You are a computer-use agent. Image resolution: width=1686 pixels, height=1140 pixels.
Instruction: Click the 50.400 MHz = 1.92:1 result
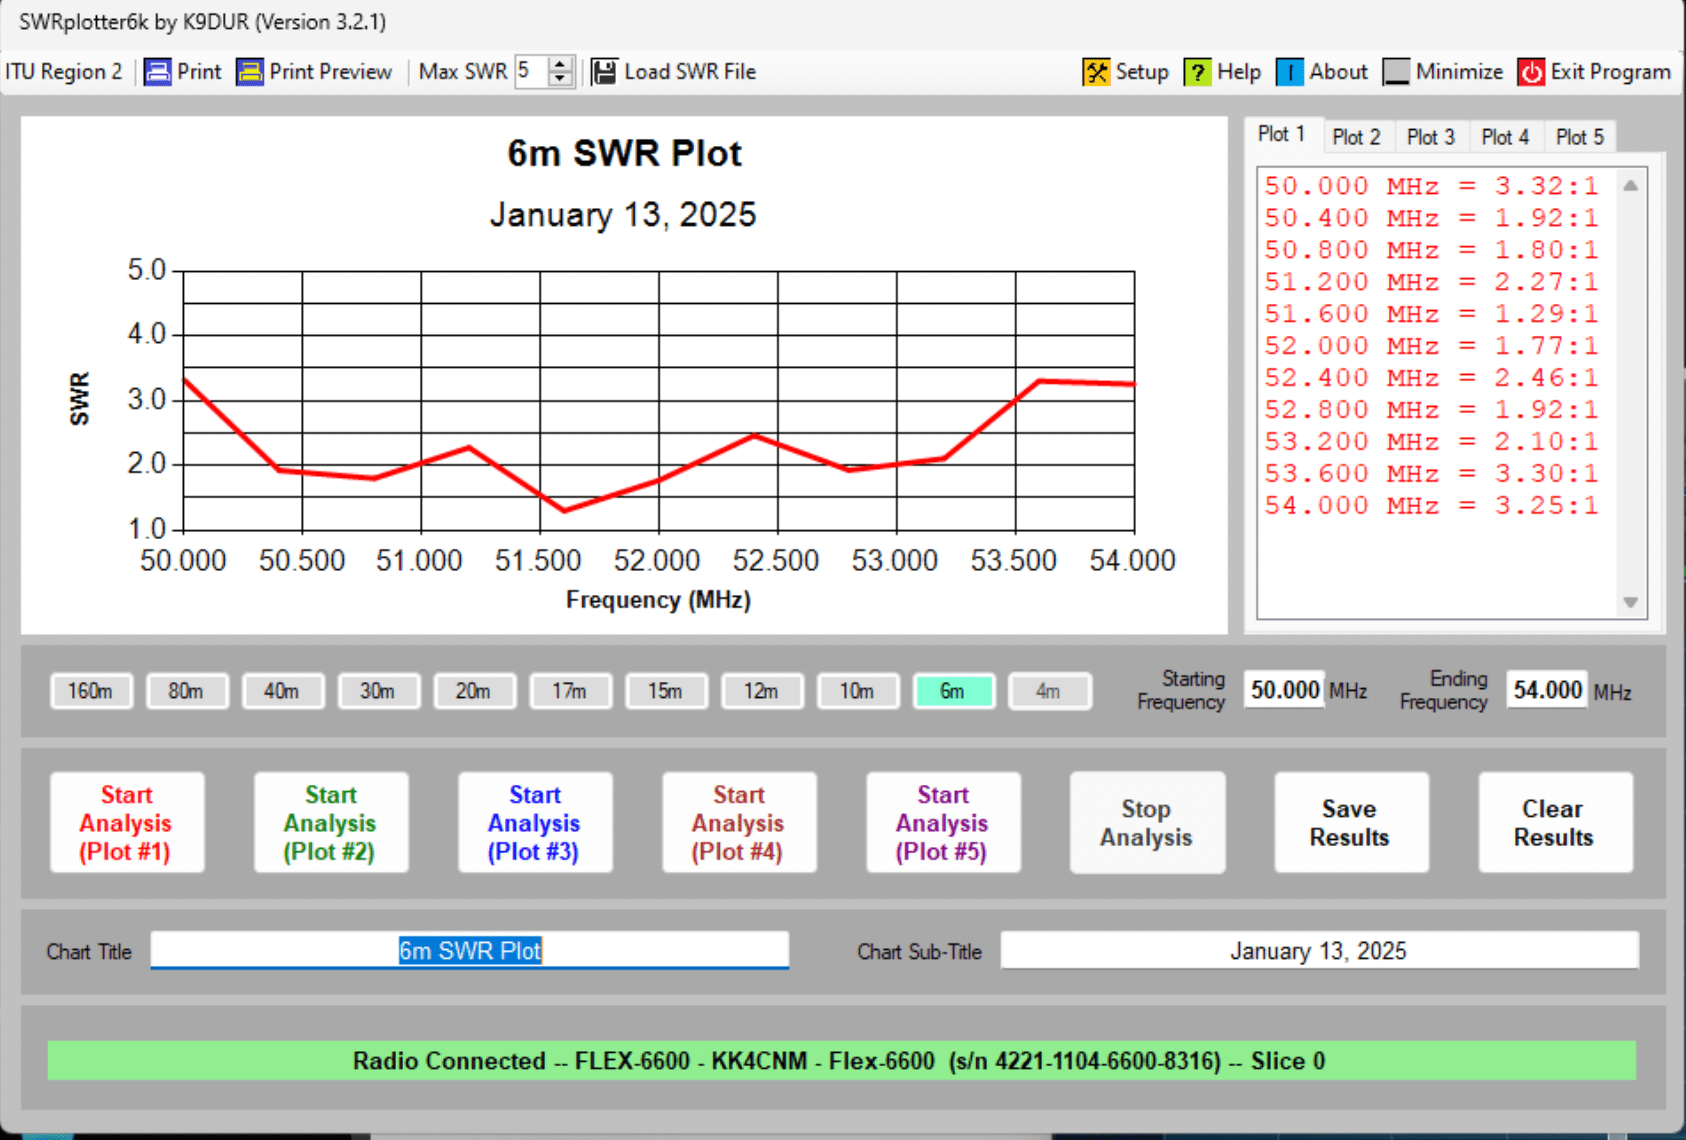click(x=1431, y=218)
